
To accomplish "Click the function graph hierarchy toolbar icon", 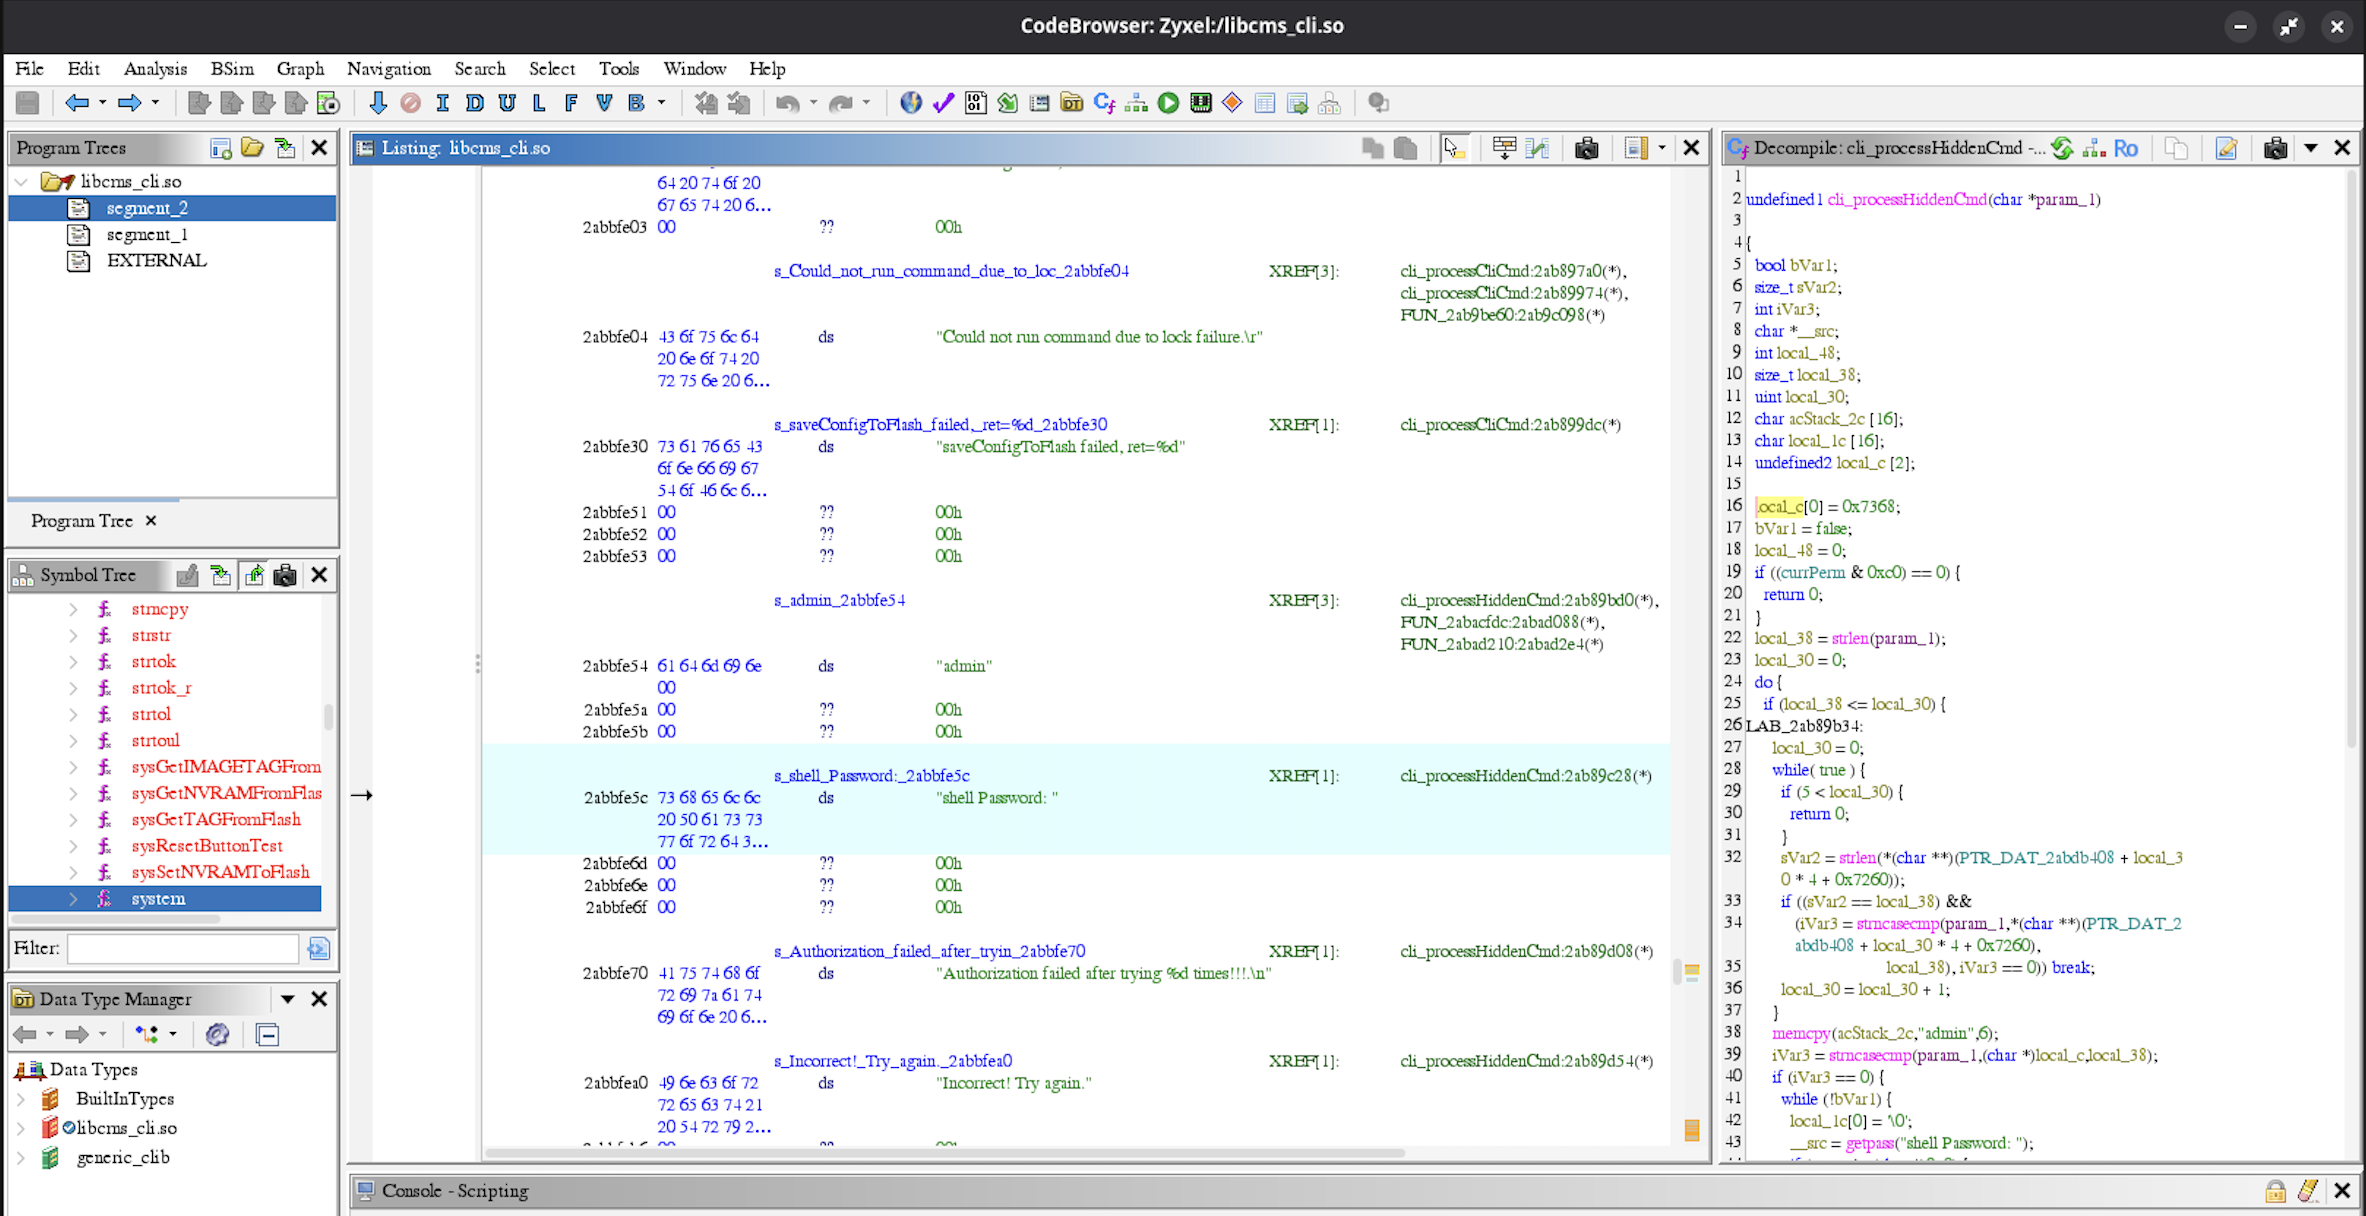I will click(1136, 103).
